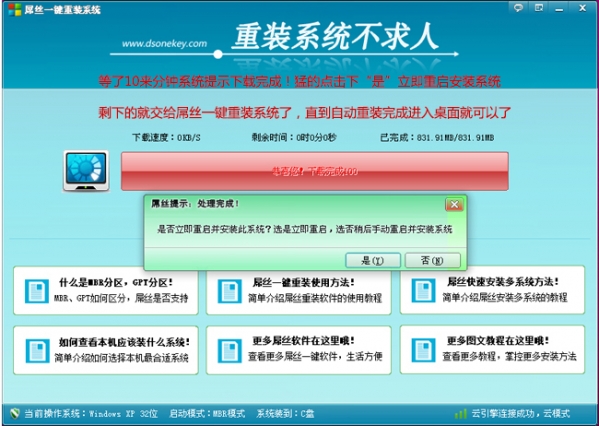
Task: Open document icon for 屌丝一键重装使用方法
Action: click(x=230, y=291)
